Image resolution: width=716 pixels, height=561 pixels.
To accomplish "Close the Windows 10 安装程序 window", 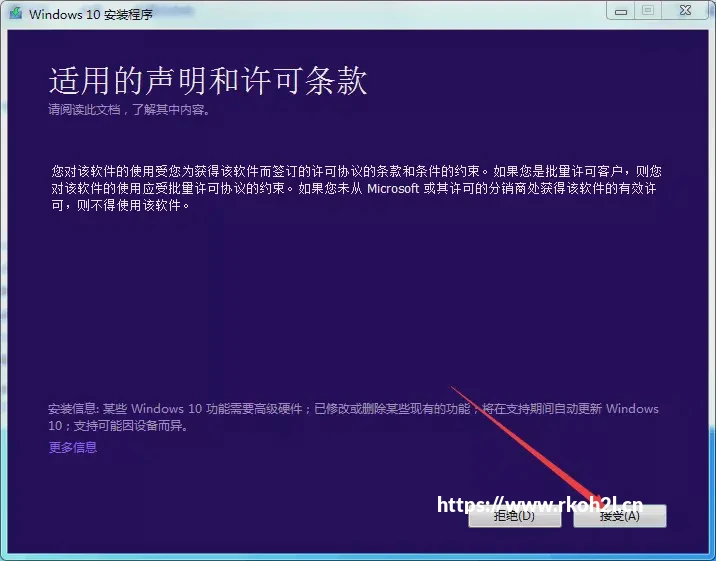I will [x=685, y=11].
